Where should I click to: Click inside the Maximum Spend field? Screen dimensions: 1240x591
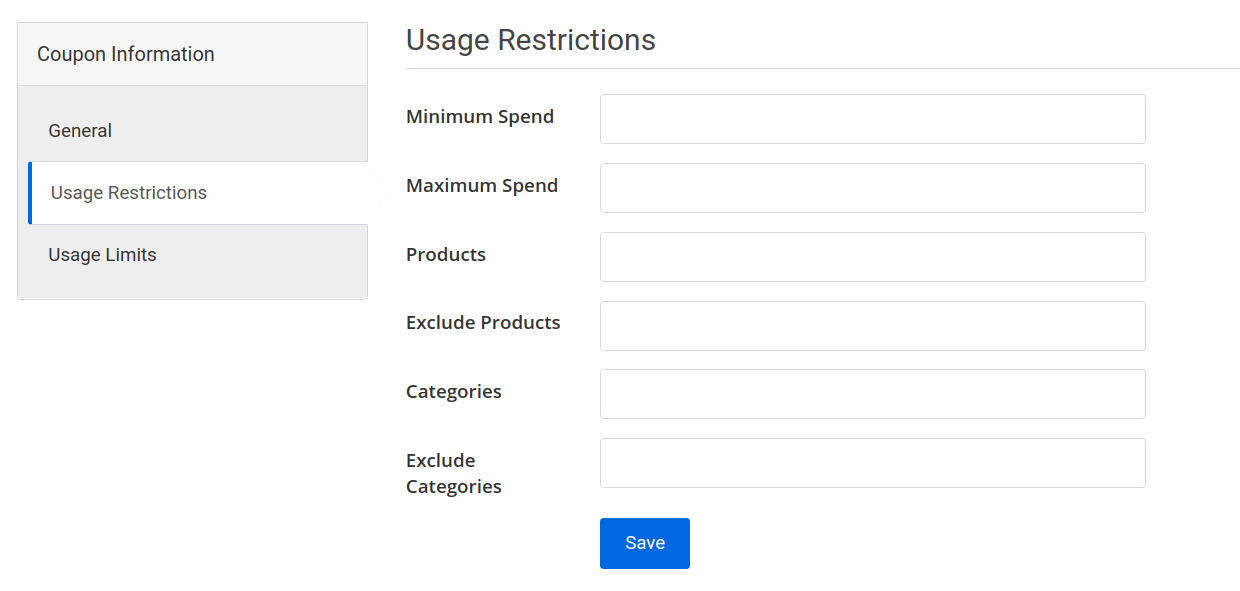click(872, 187)
